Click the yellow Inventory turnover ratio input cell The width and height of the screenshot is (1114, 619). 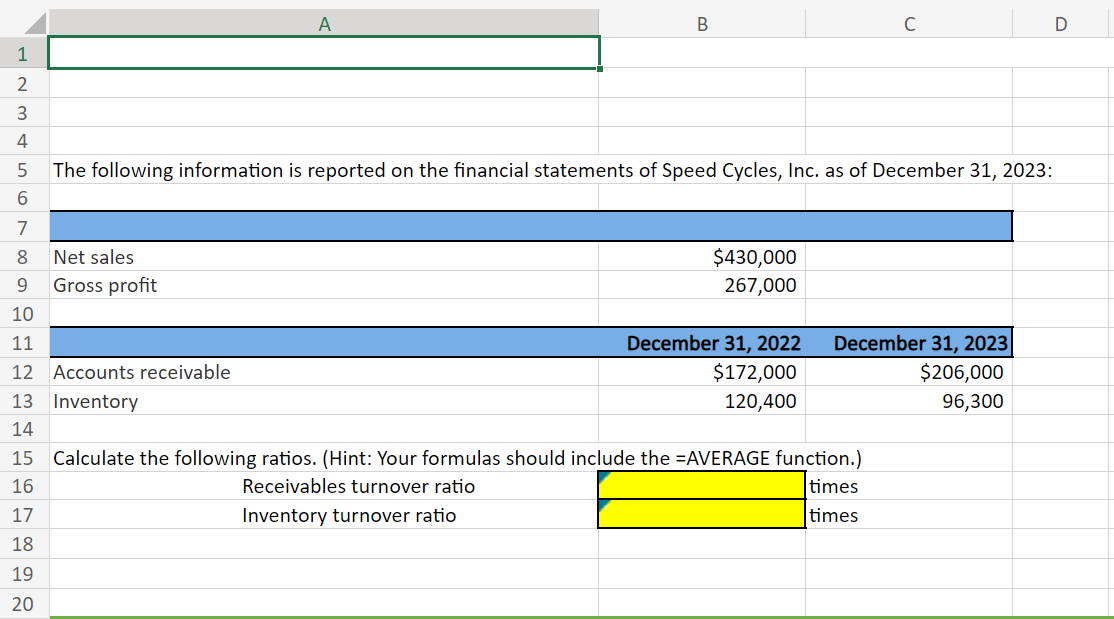[x=701, y=515]
